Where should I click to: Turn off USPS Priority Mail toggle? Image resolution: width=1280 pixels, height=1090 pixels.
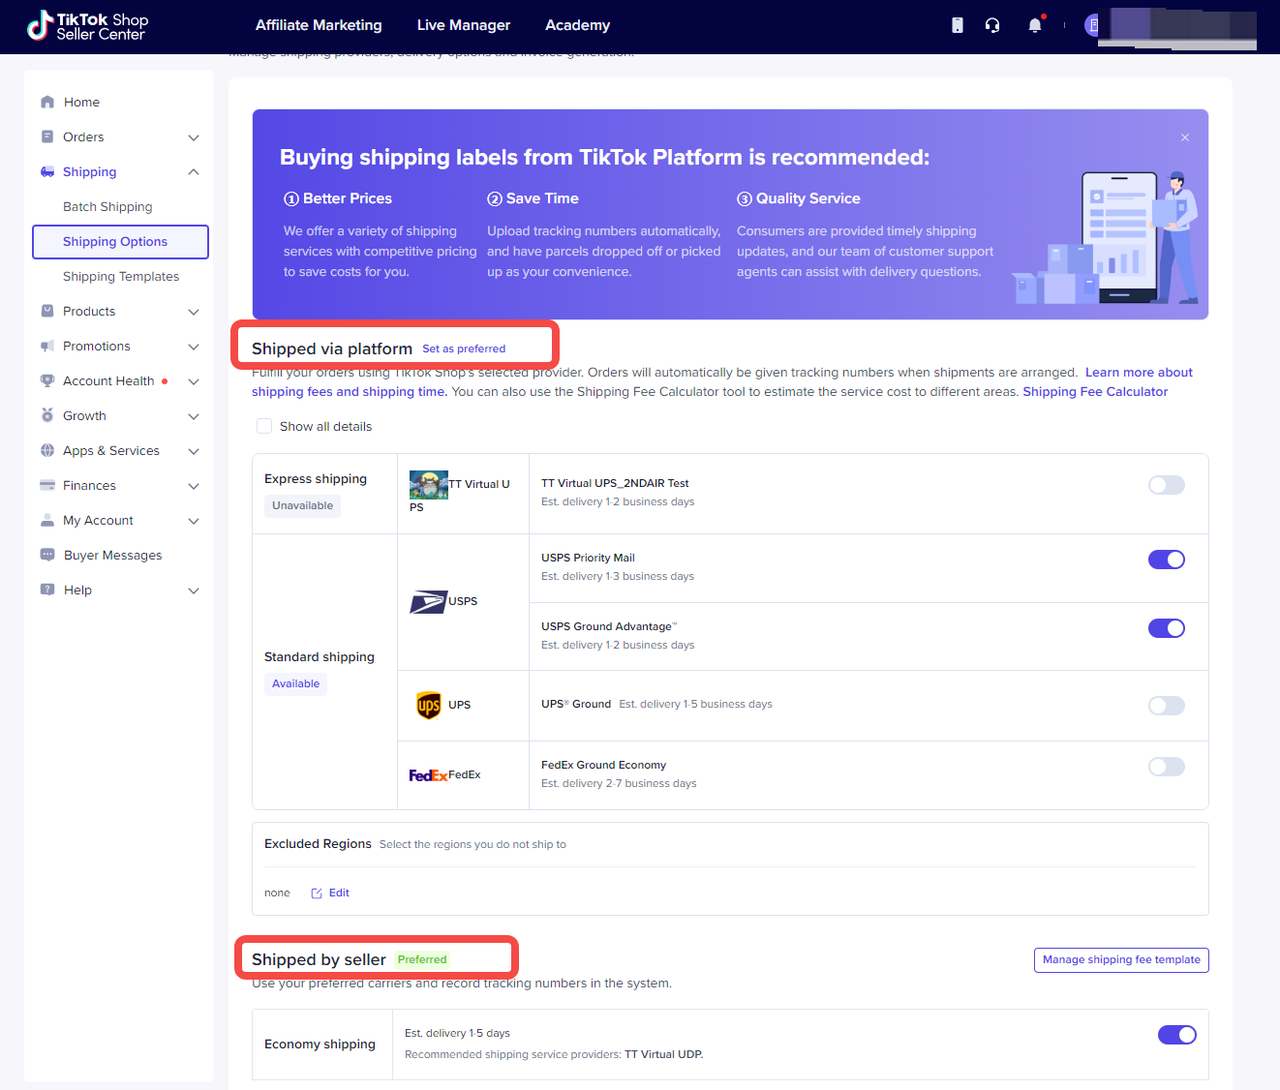[1166, 560]
